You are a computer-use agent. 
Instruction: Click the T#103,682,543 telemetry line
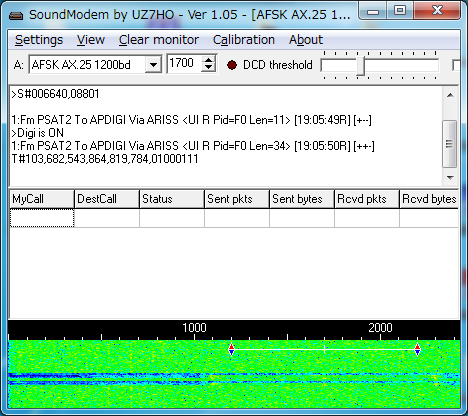(x=105, y=159)
